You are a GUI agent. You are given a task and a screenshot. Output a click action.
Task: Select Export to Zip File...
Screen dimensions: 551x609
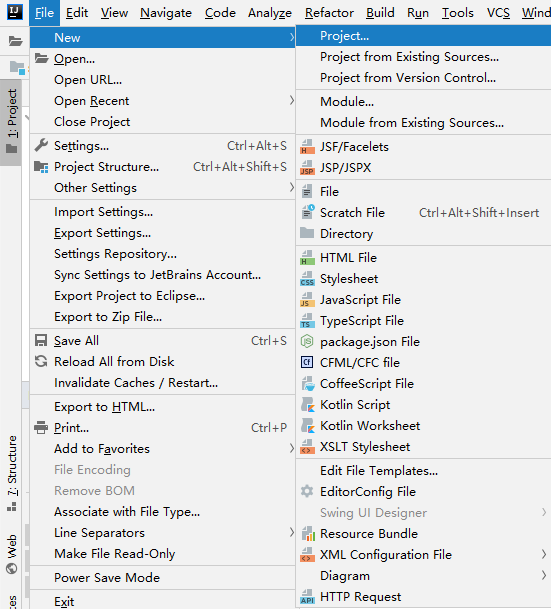[x=162, y=317]
